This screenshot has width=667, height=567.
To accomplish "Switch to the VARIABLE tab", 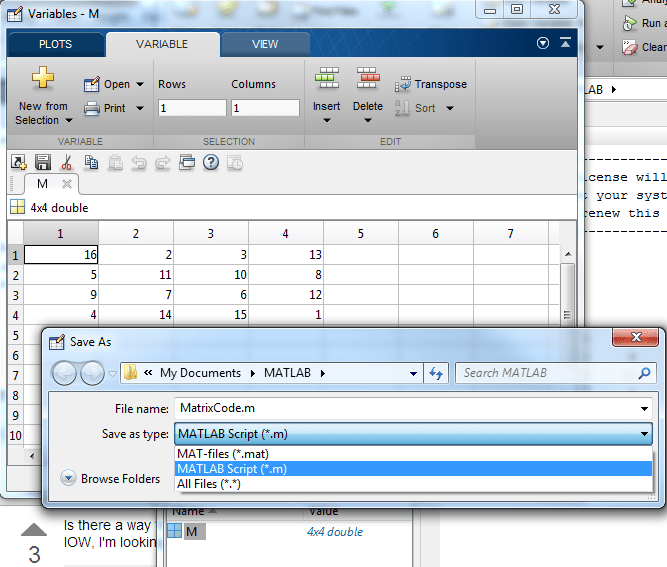I will pyautogui.click(x=162, y=44).
